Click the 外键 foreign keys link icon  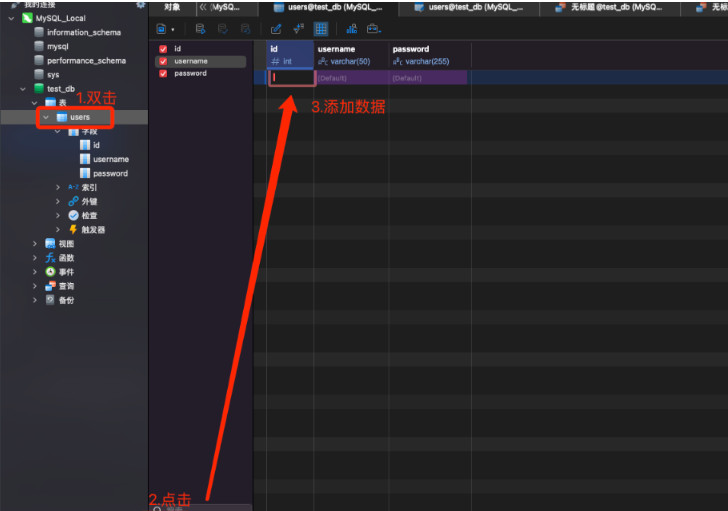click(x=73, y=201)
